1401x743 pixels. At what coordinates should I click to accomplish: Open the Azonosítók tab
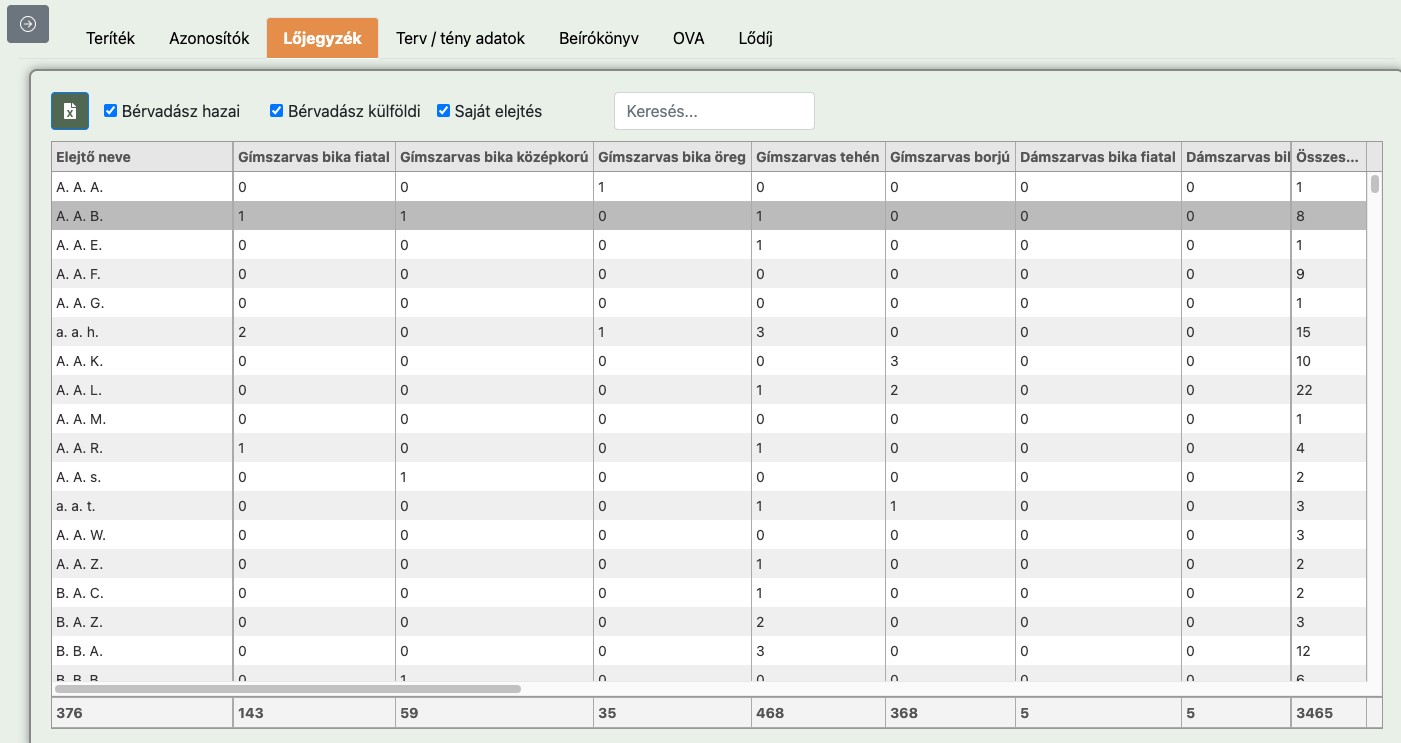coord(209,38)
